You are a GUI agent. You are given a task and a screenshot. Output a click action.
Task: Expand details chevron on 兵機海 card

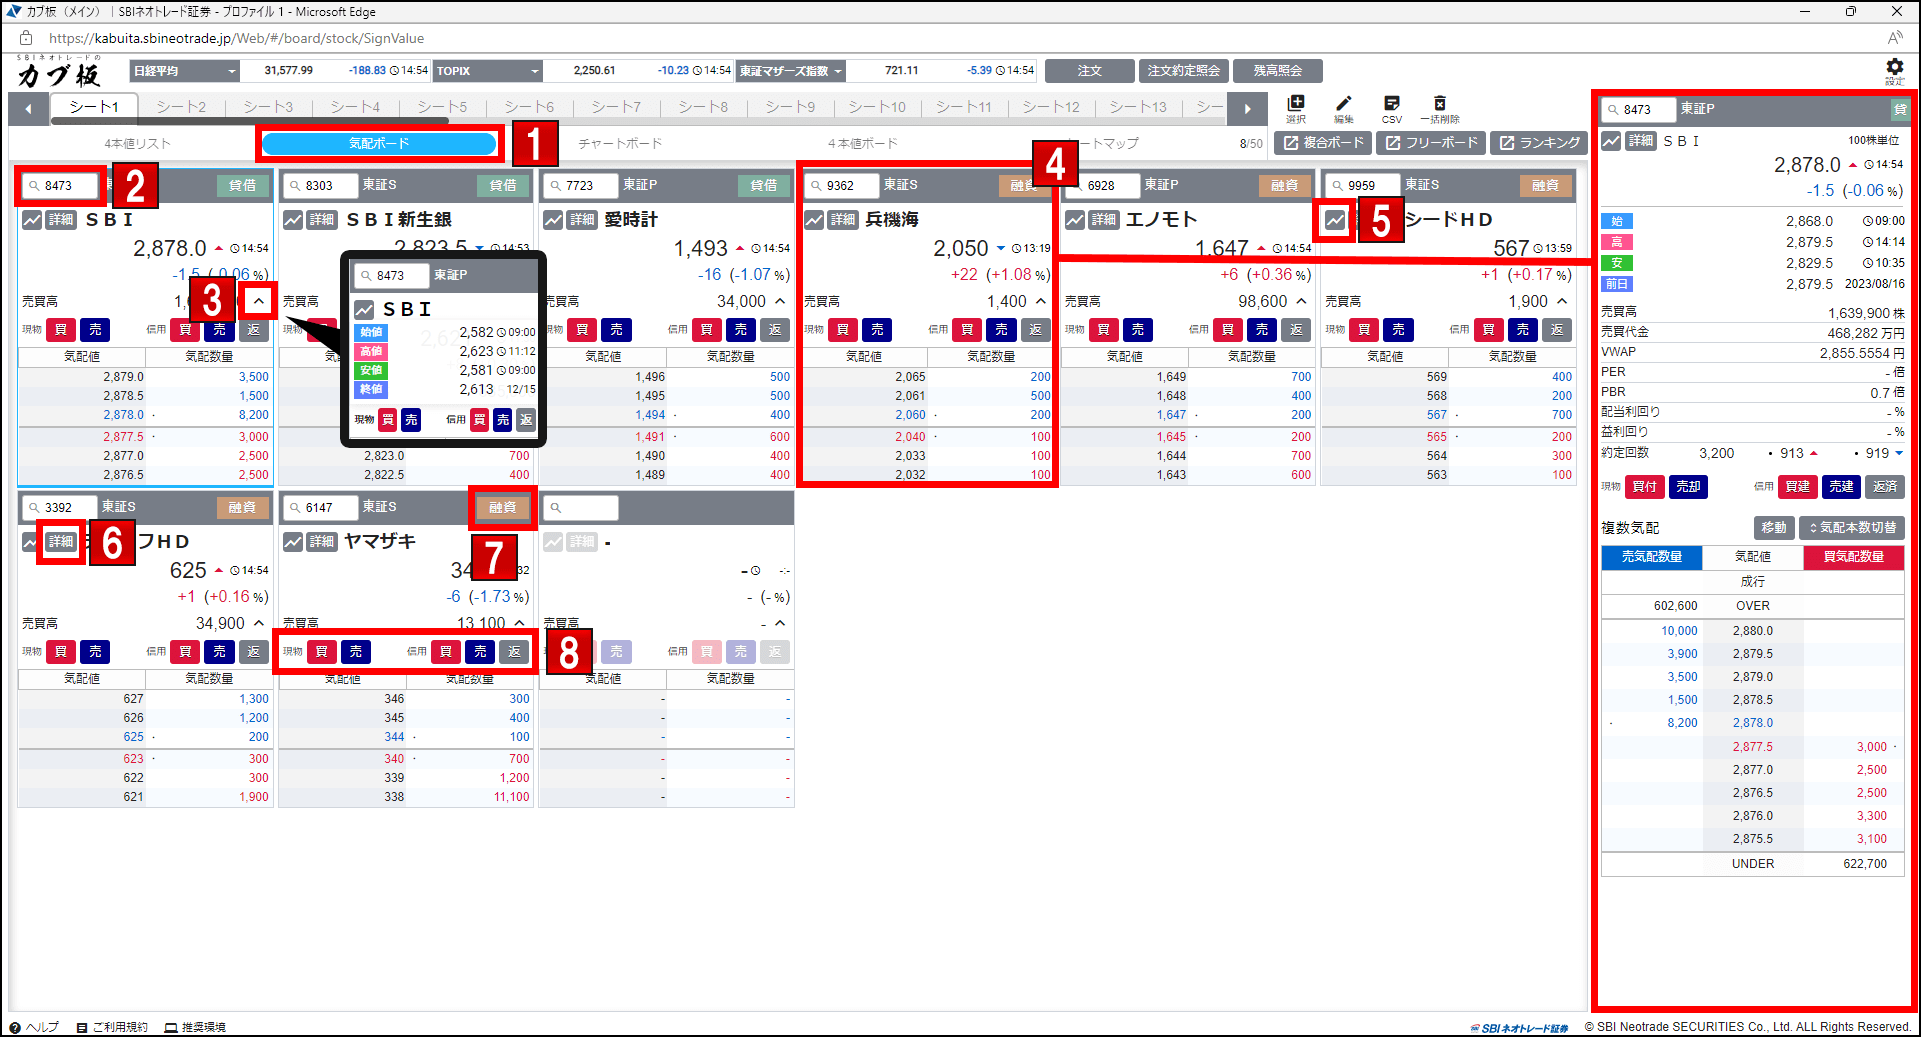point(1041,301)
